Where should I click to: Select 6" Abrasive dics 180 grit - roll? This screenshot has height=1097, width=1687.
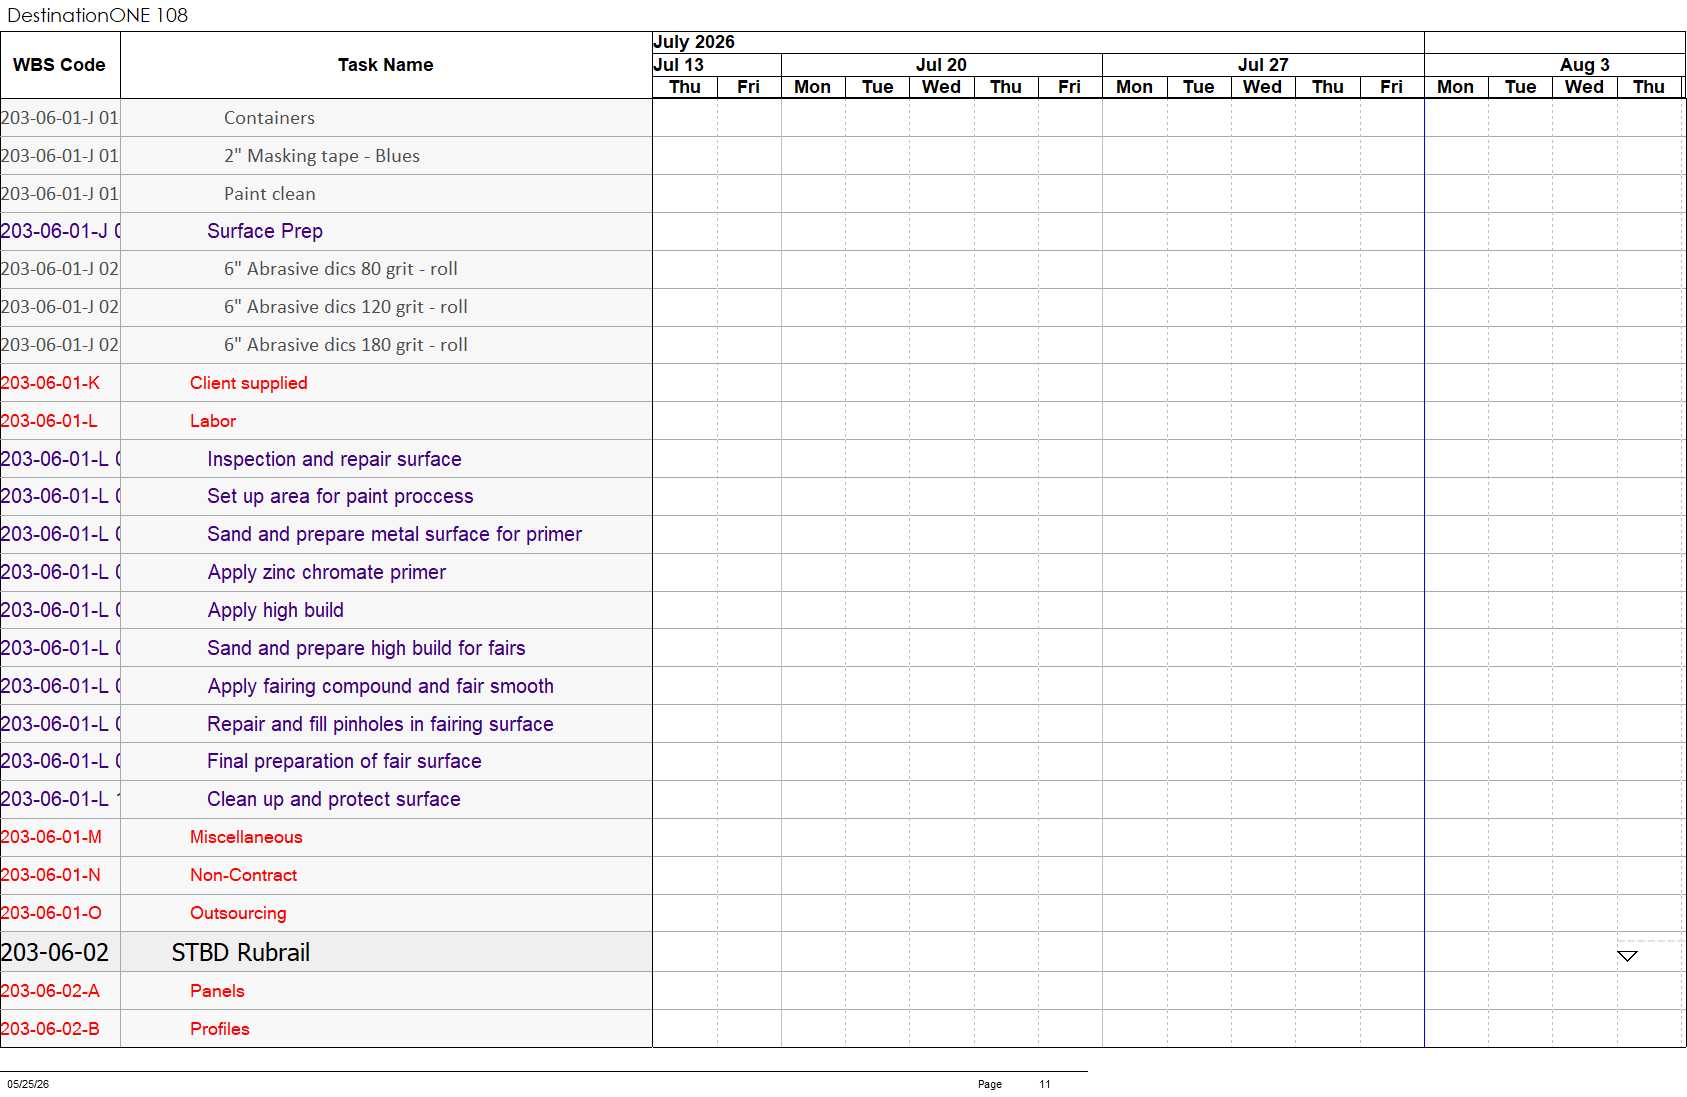(x=345, y=345)
